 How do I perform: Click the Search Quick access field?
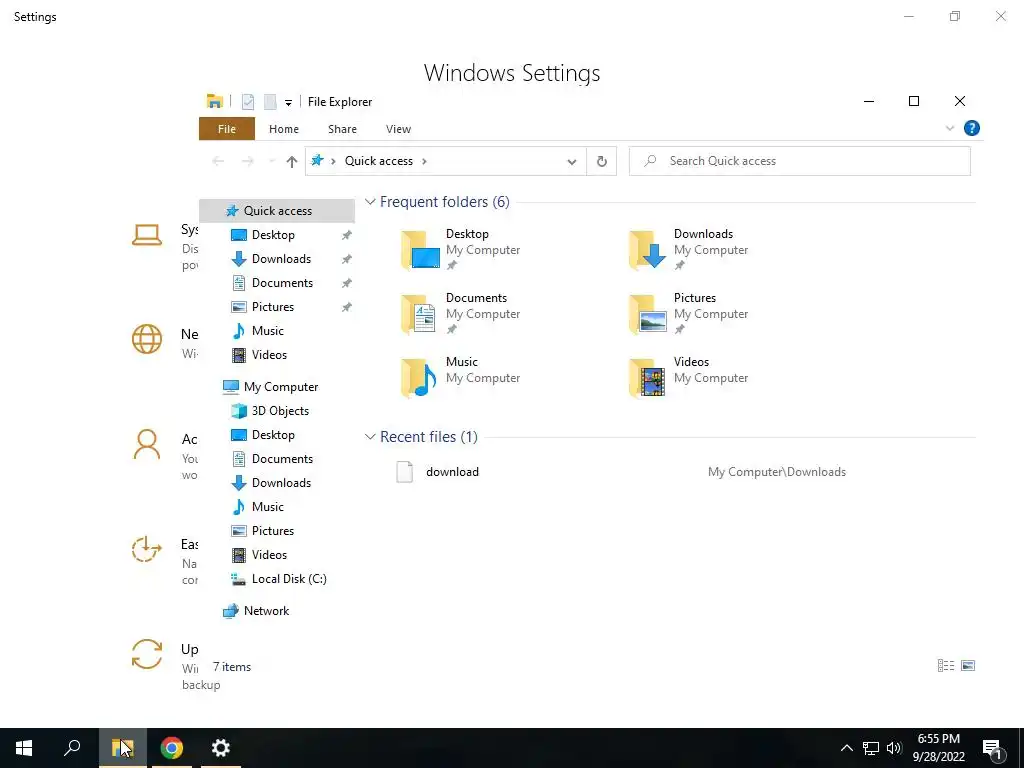click(799, 161)
